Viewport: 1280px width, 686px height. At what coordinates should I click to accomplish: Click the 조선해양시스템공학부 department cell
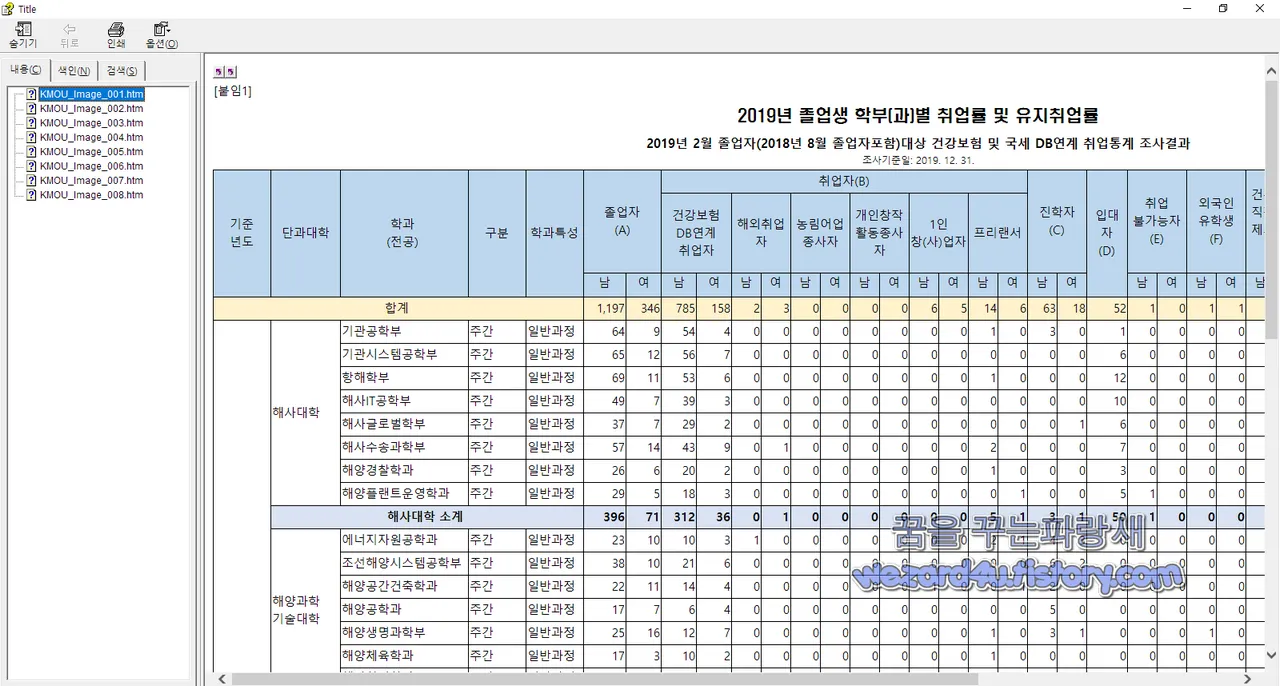tap(404, 562)
